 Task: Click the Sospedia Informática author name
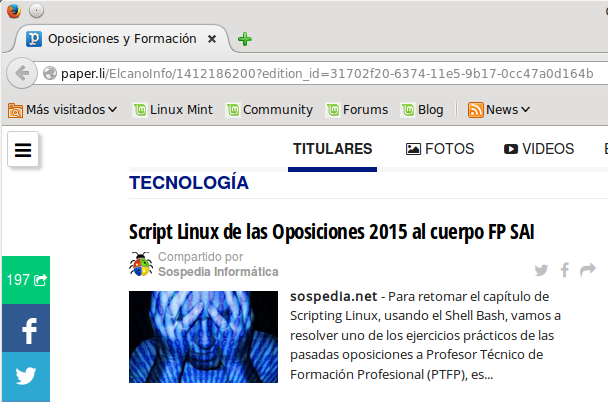point(218,272)
